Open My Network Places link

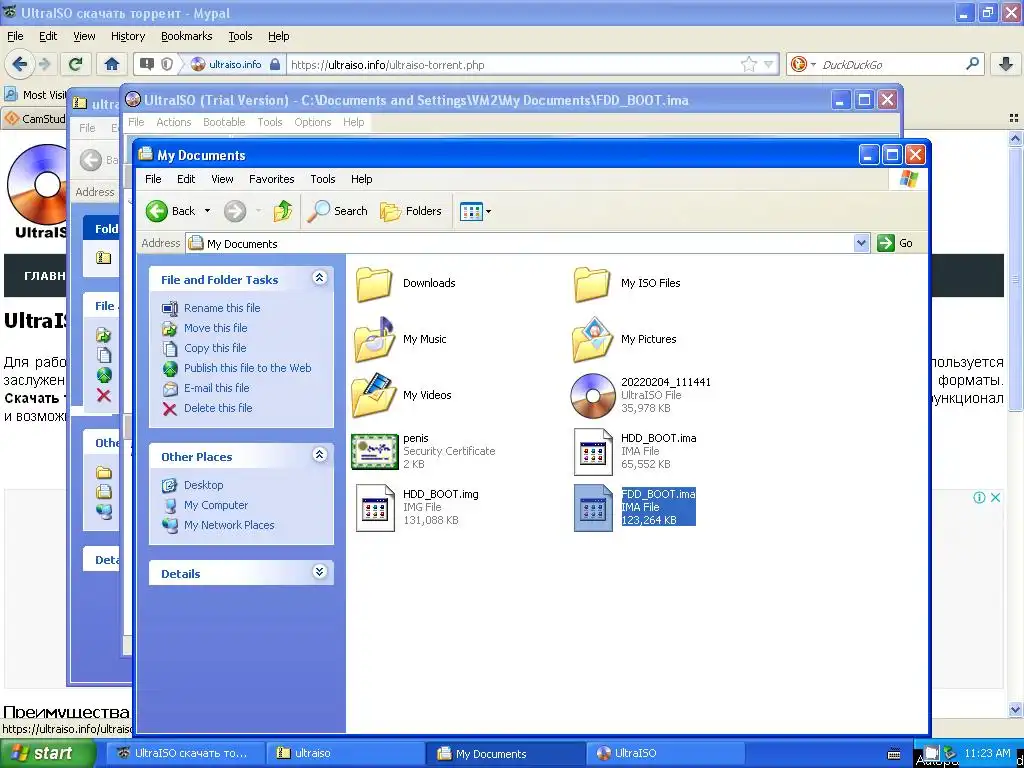[229, 525]
